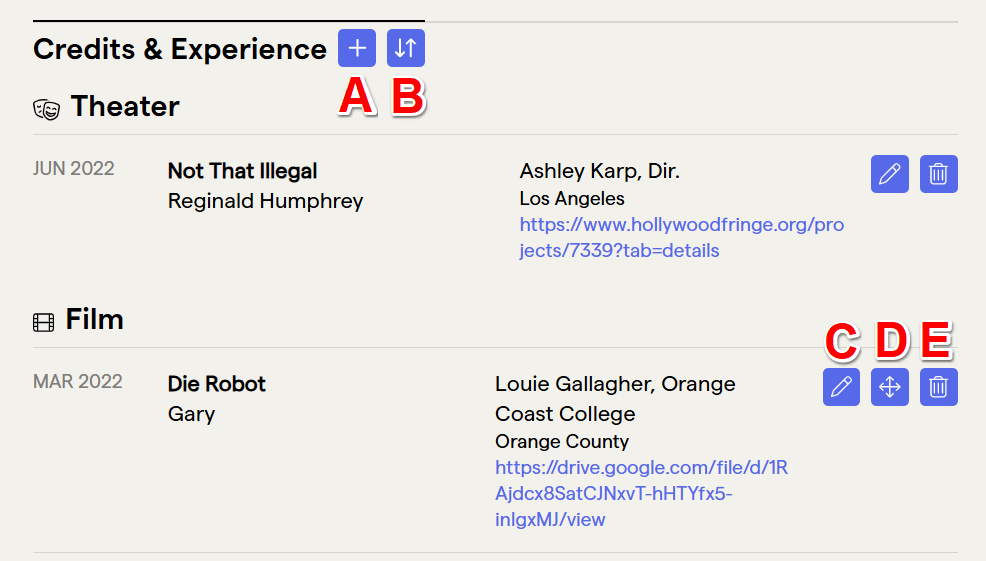The height and width of the screenshot is (561, 986).
Task: Click the Not That Illegal title
Action: click(x=242, y=171)
